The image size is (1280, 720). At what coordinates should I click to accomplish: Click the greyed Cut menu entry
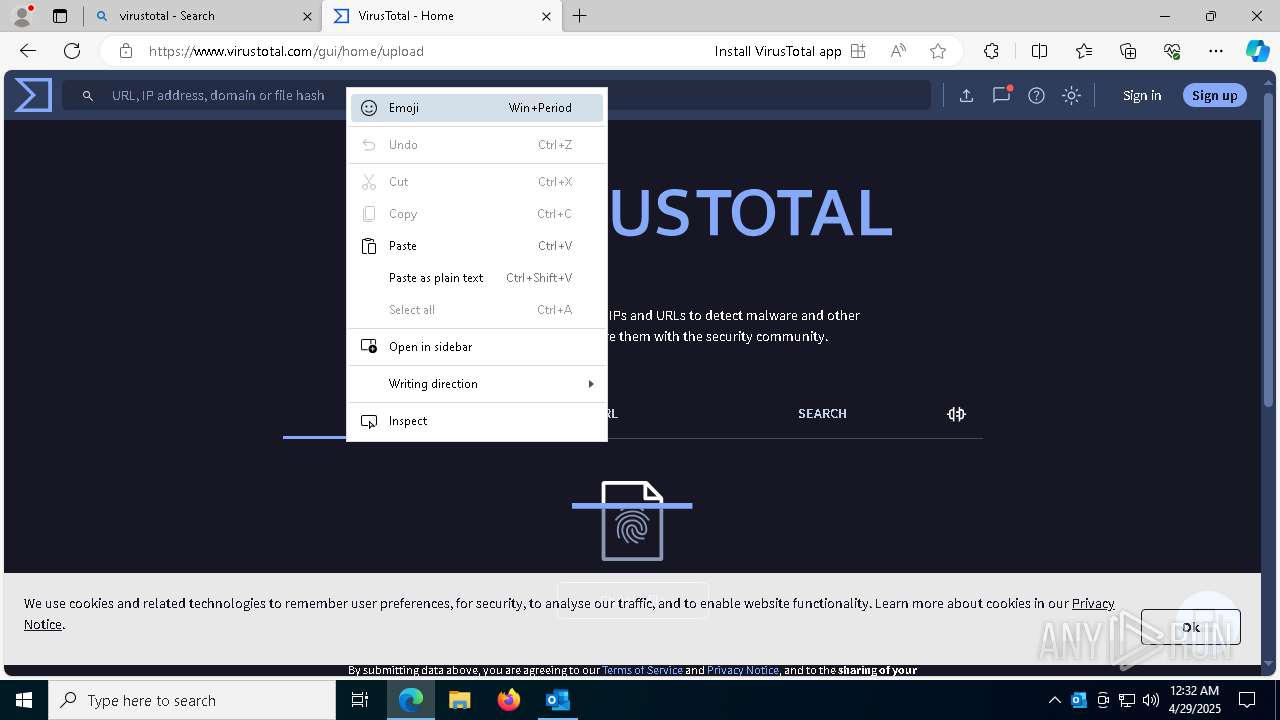pyautogui.click(x=477, y=182)
